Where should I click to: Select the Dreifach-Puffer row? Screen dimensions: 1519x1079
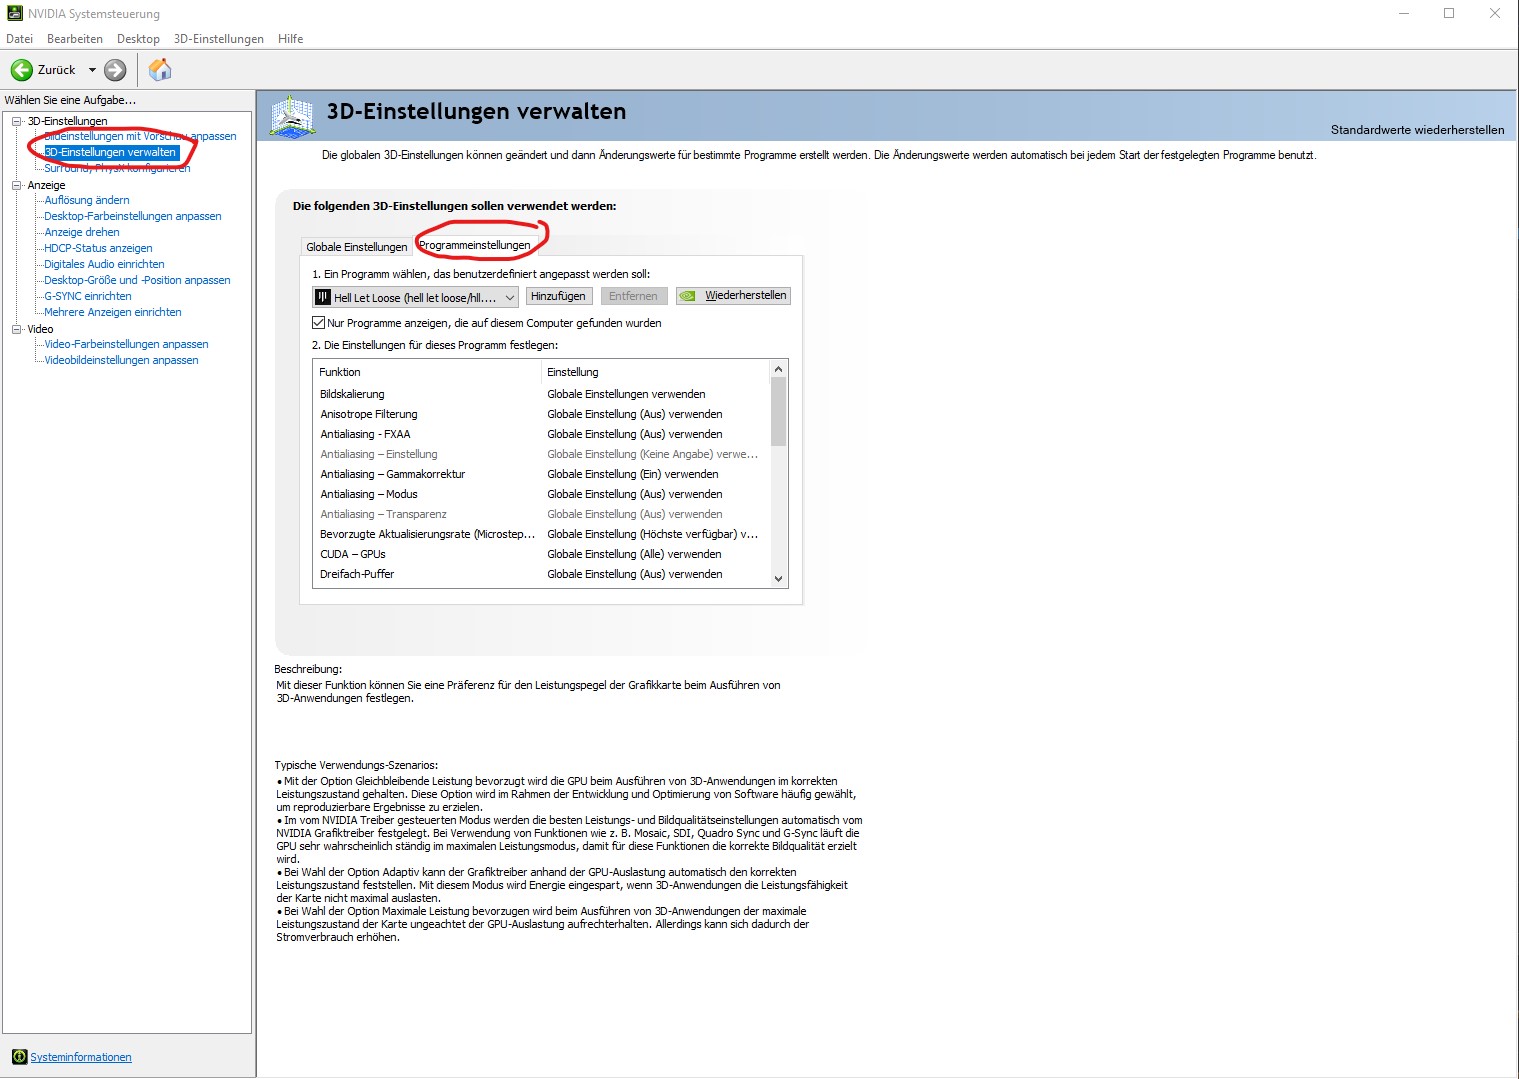click(x=541, y=574)
